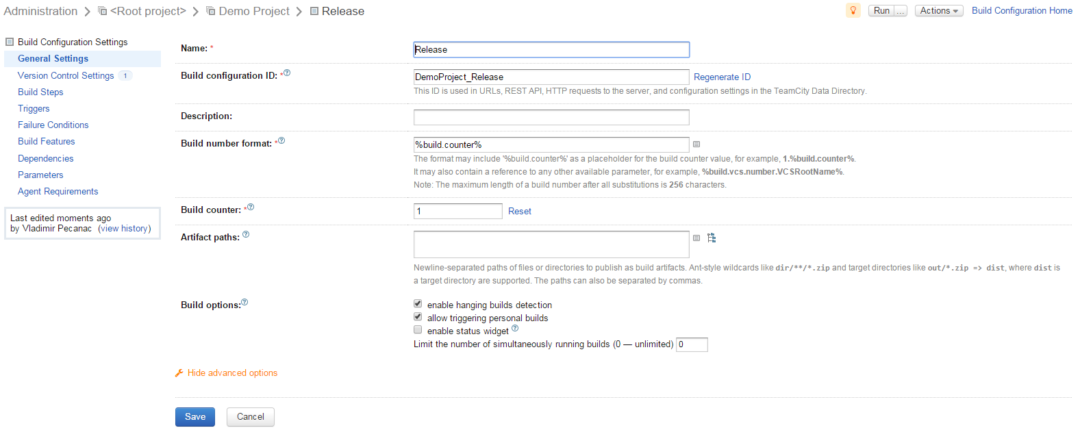
Task: Open help icon beside enable status widget
Action: [x=515, y=328]
